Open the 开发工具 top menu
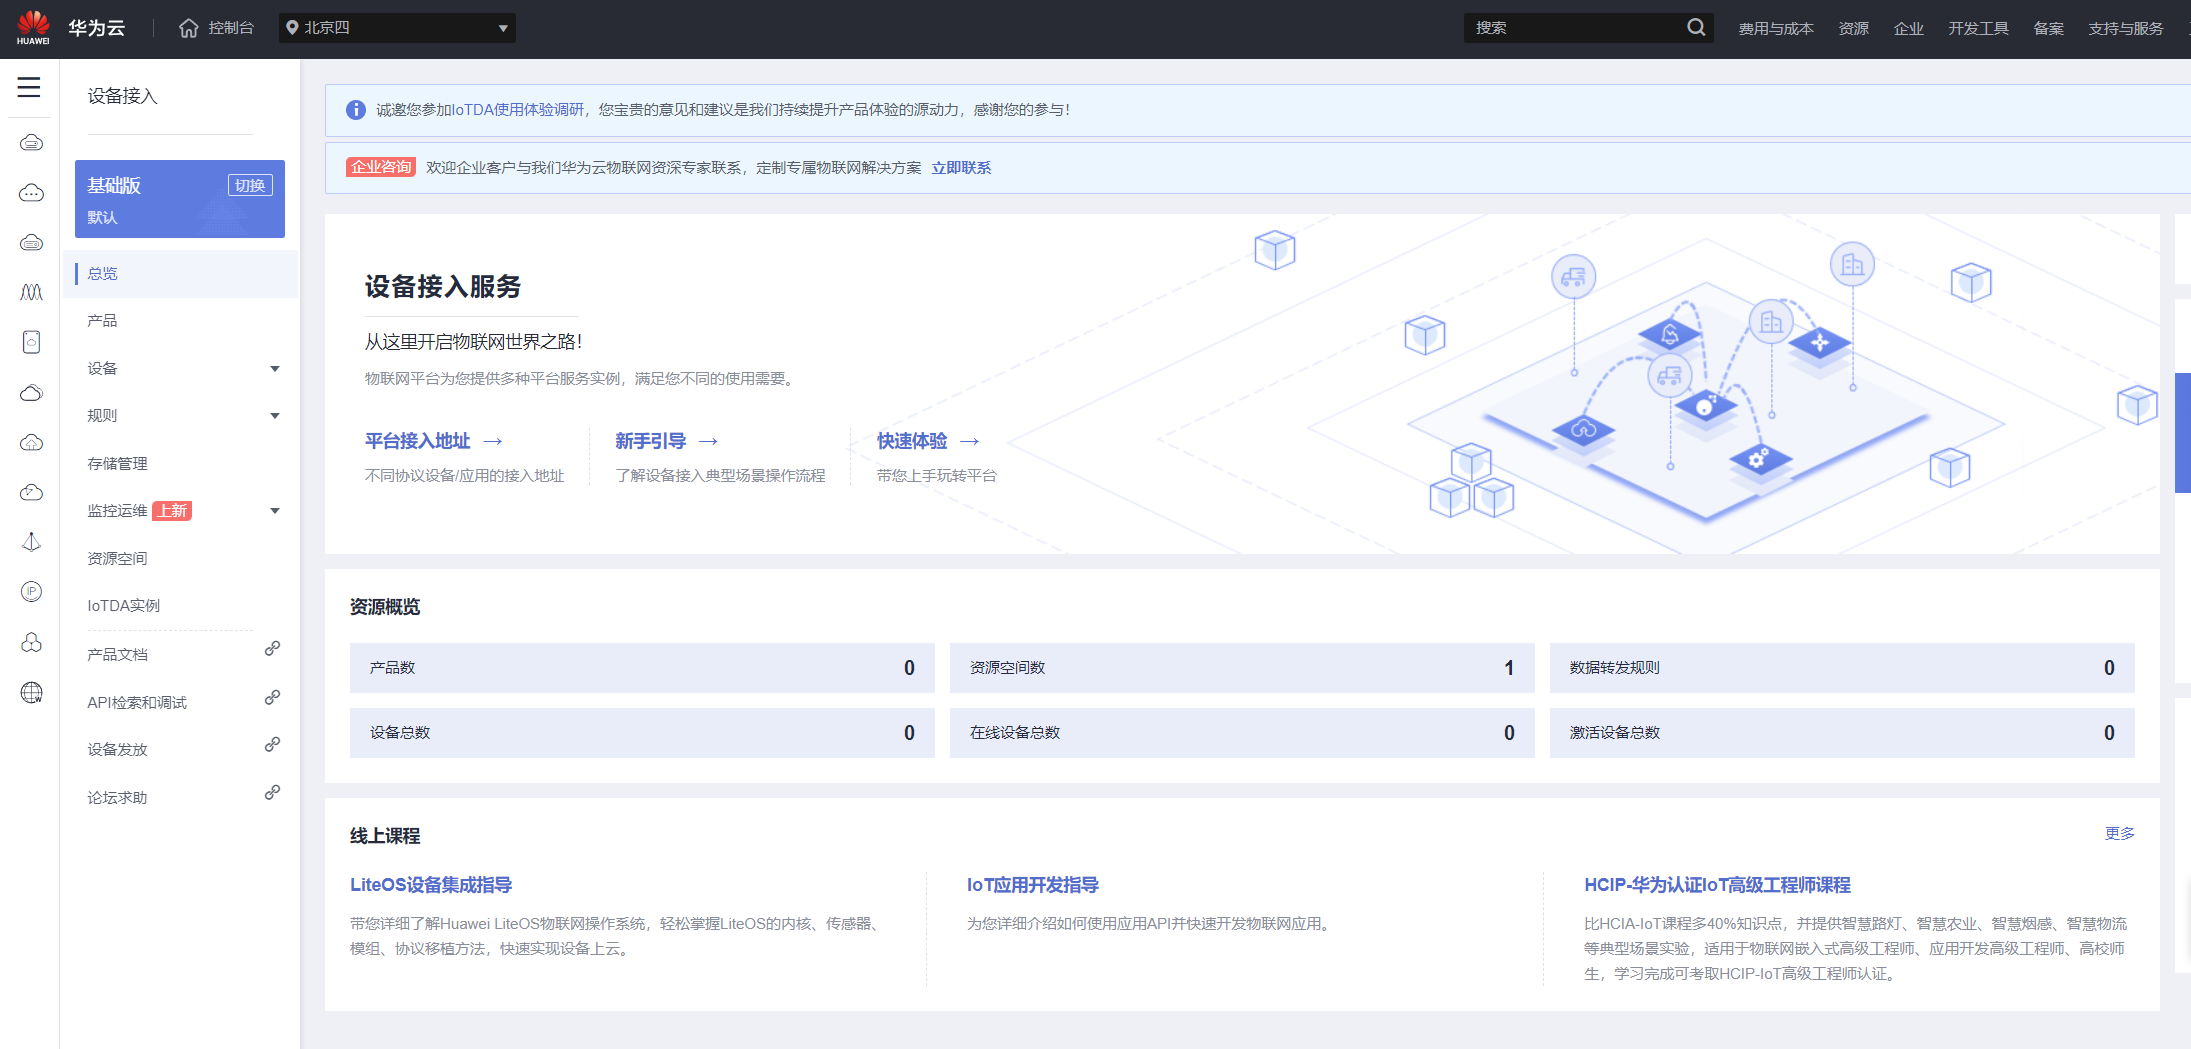2191x1049 pixels. tap(1978, 28)
